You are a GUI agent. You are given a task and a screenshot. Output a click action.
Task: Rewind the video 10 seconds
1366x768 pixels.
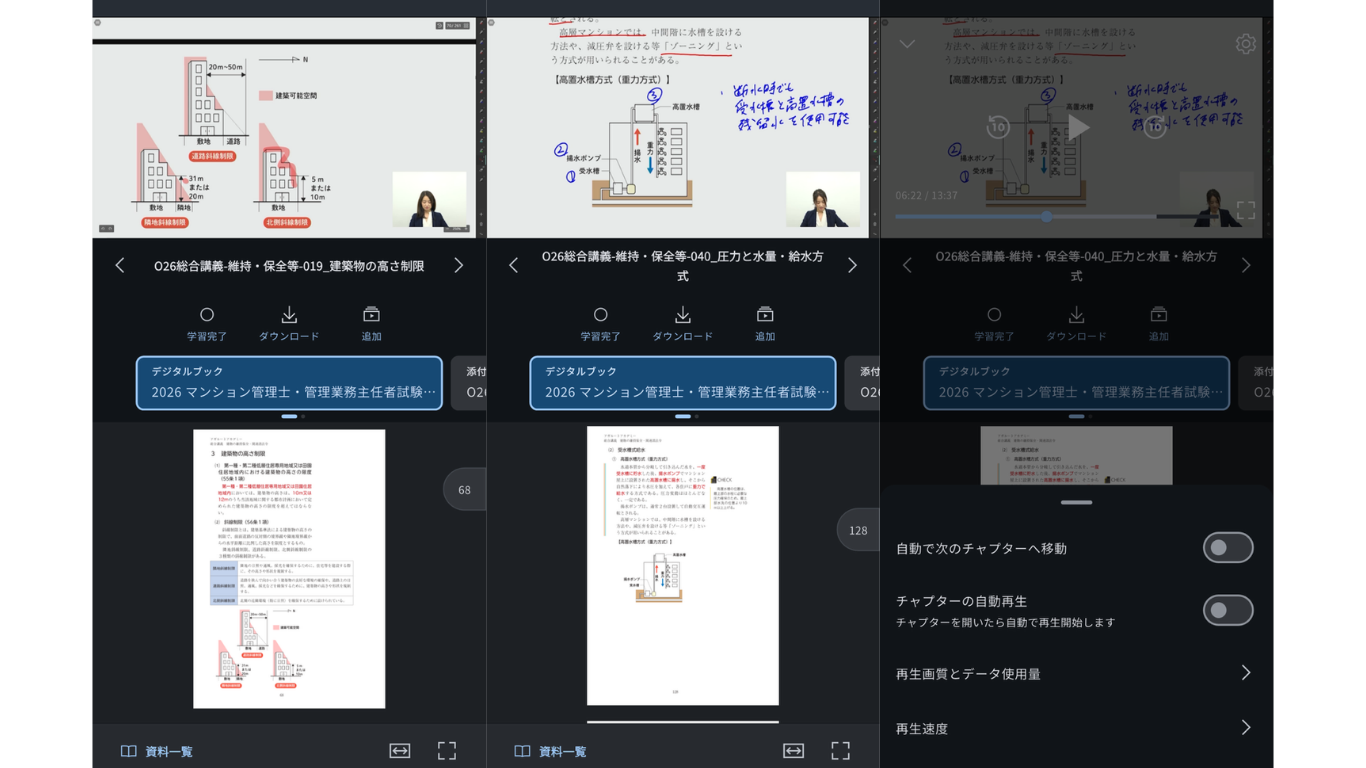click(x=998, y=127)
